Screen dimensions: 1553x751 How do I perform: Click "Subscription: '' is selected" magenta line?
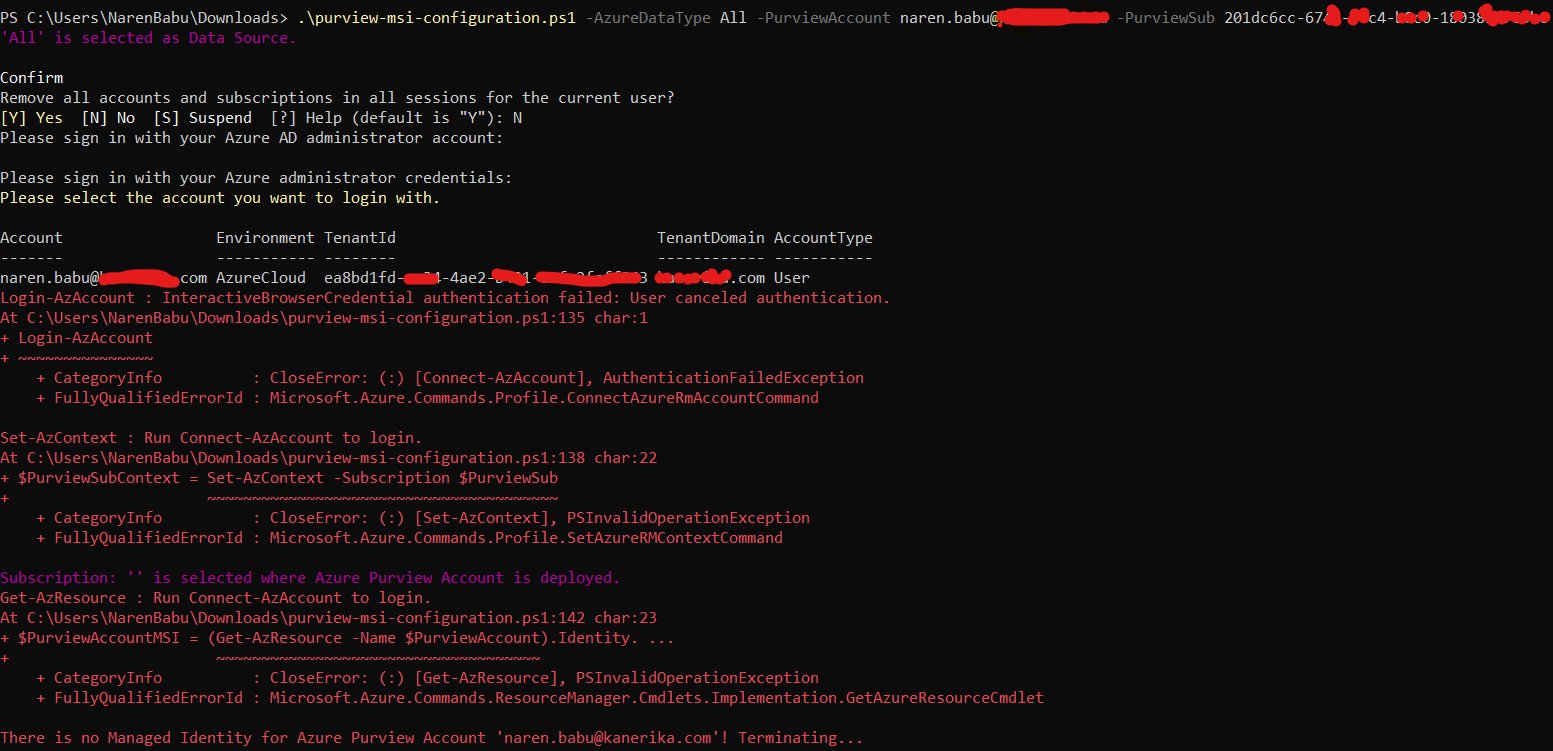coord(310,578)
